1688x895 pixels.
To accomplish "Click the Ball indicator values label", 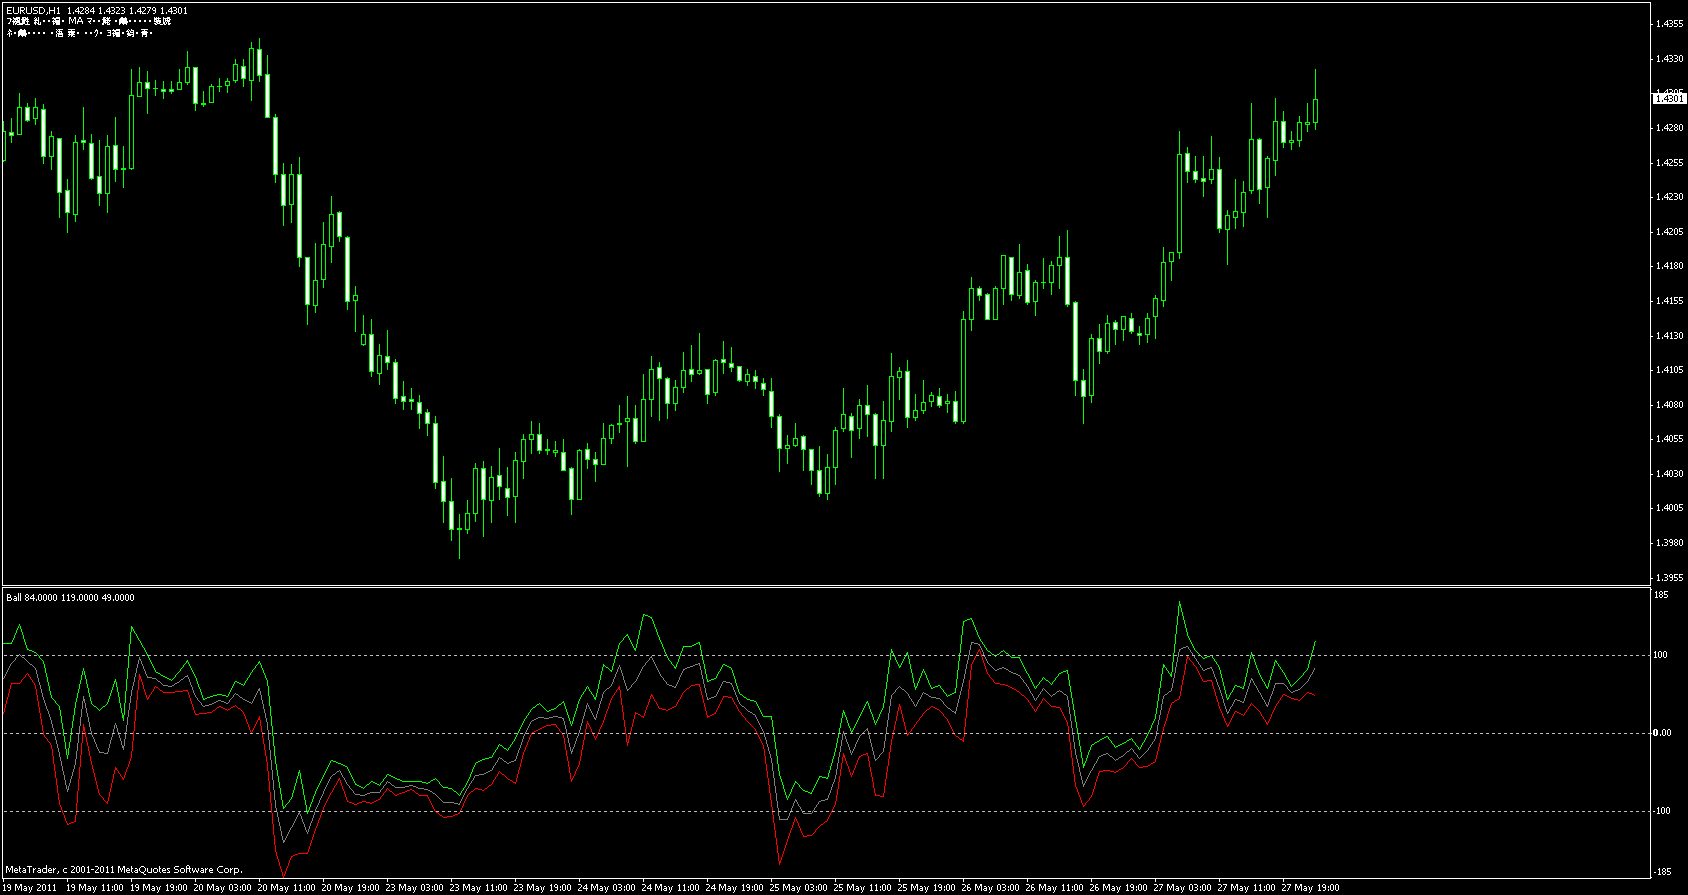I will pyautogui.click(x=70, y=597).
